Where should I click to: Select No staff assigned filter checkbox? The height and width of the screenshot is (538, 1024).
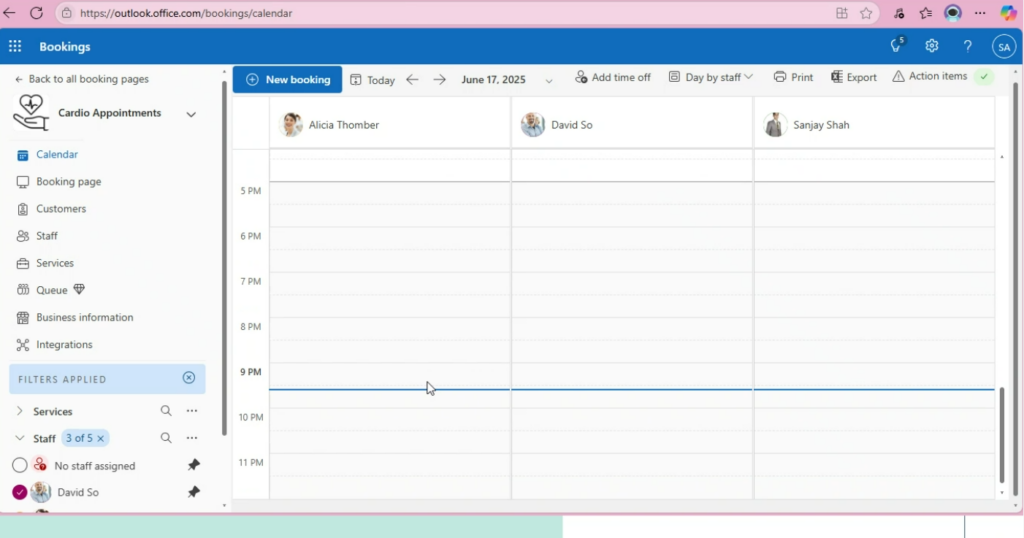tap(20, 465)
